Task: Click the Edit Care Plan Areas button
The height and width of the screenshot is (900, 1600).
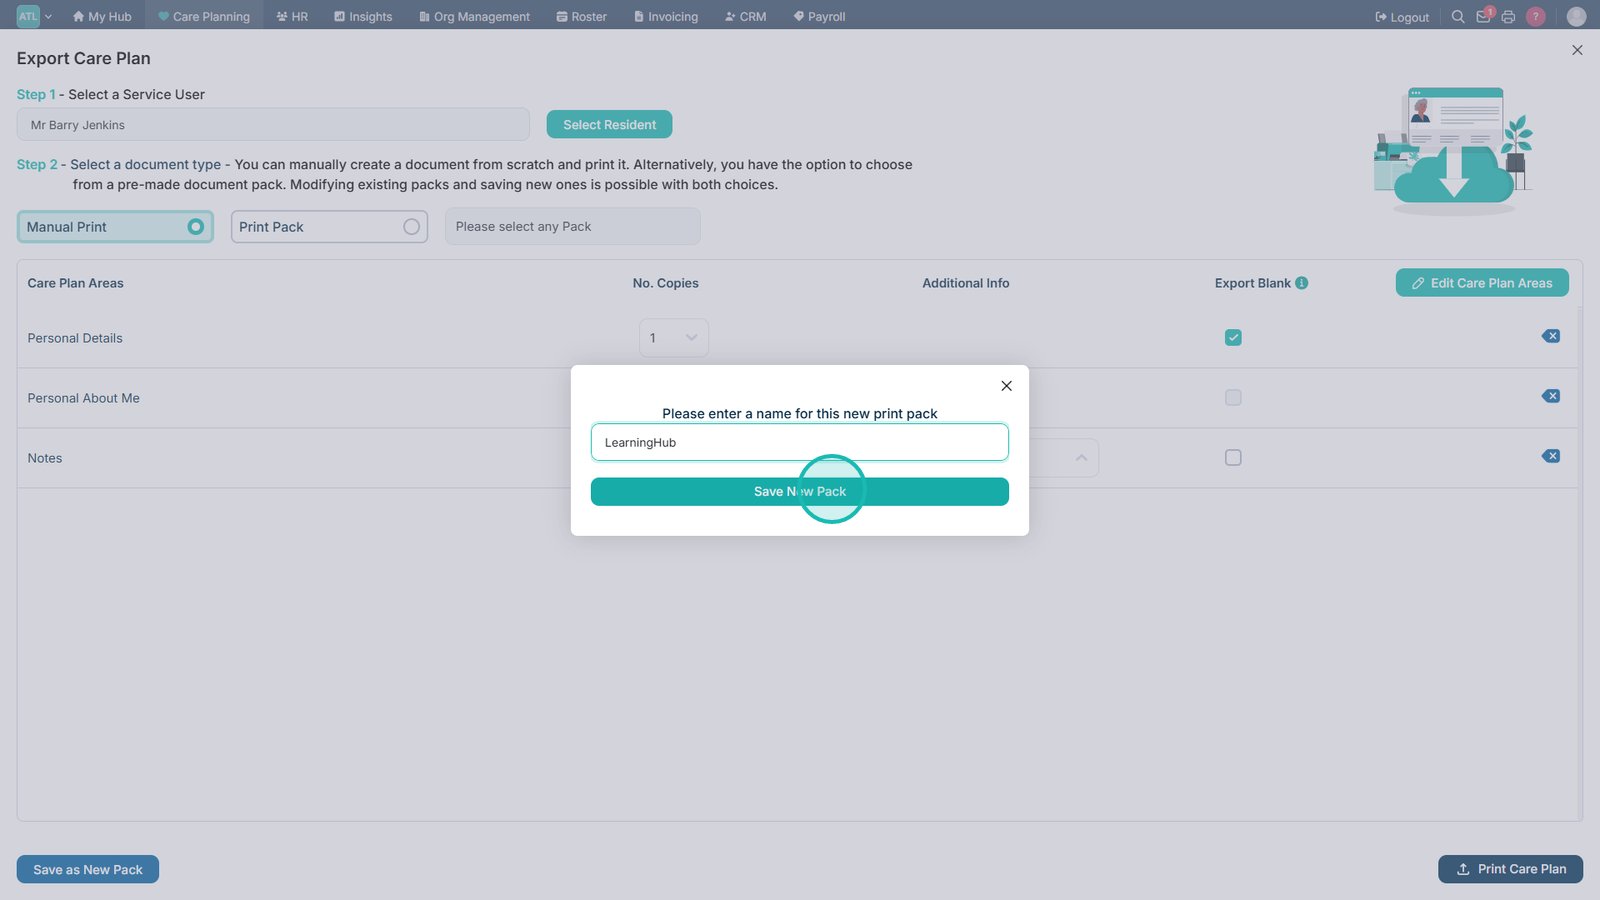Action: (x=1482, y=283)
